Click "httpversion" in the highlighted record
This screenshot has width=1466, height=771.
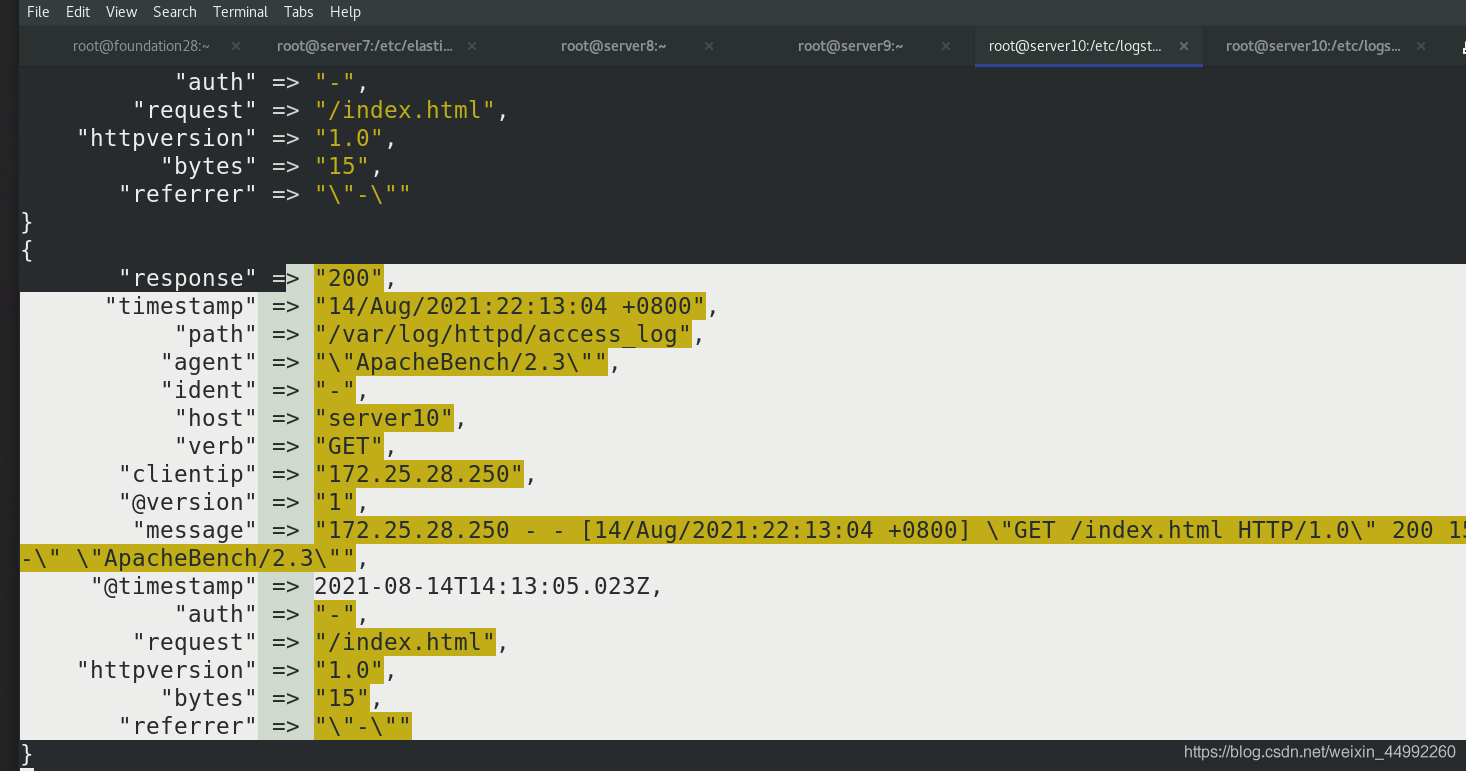[x=167, y=670]
